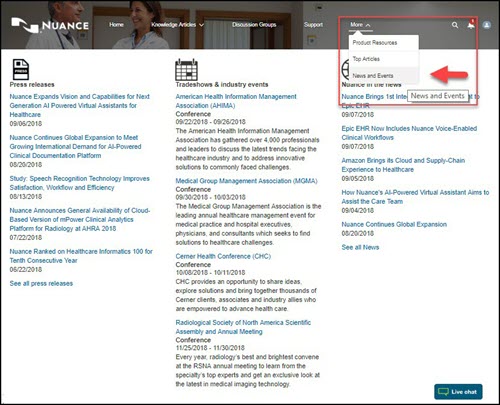Image resolution: width=500 pixels, height=405 pixels.
Task: Open Healthcare Informatics 100 ranking release
Action: [81, 256]
